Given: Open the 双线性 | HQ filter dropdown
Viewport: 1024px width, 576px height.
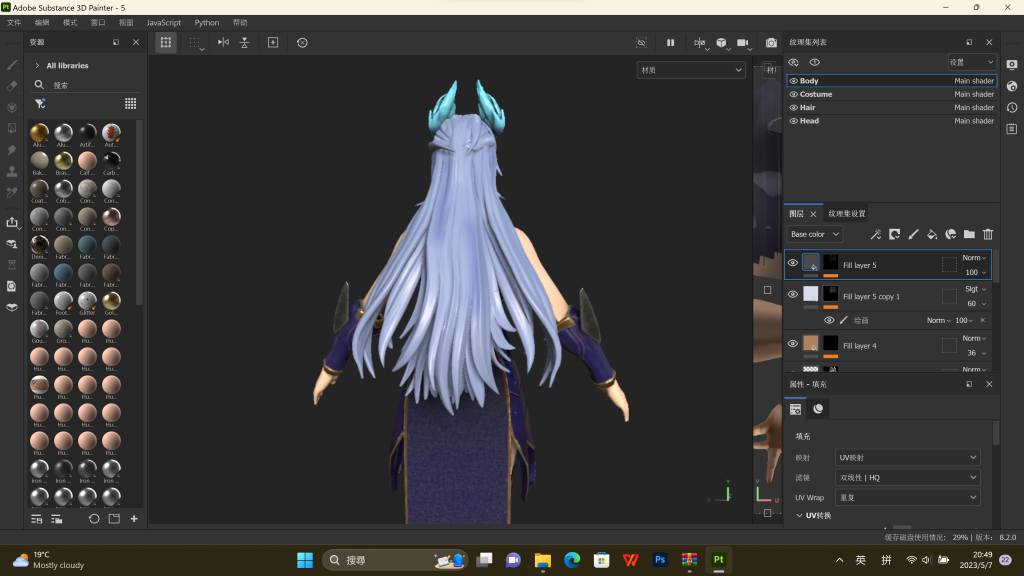Looking at the screenshot, I should [x=907, y=477].
